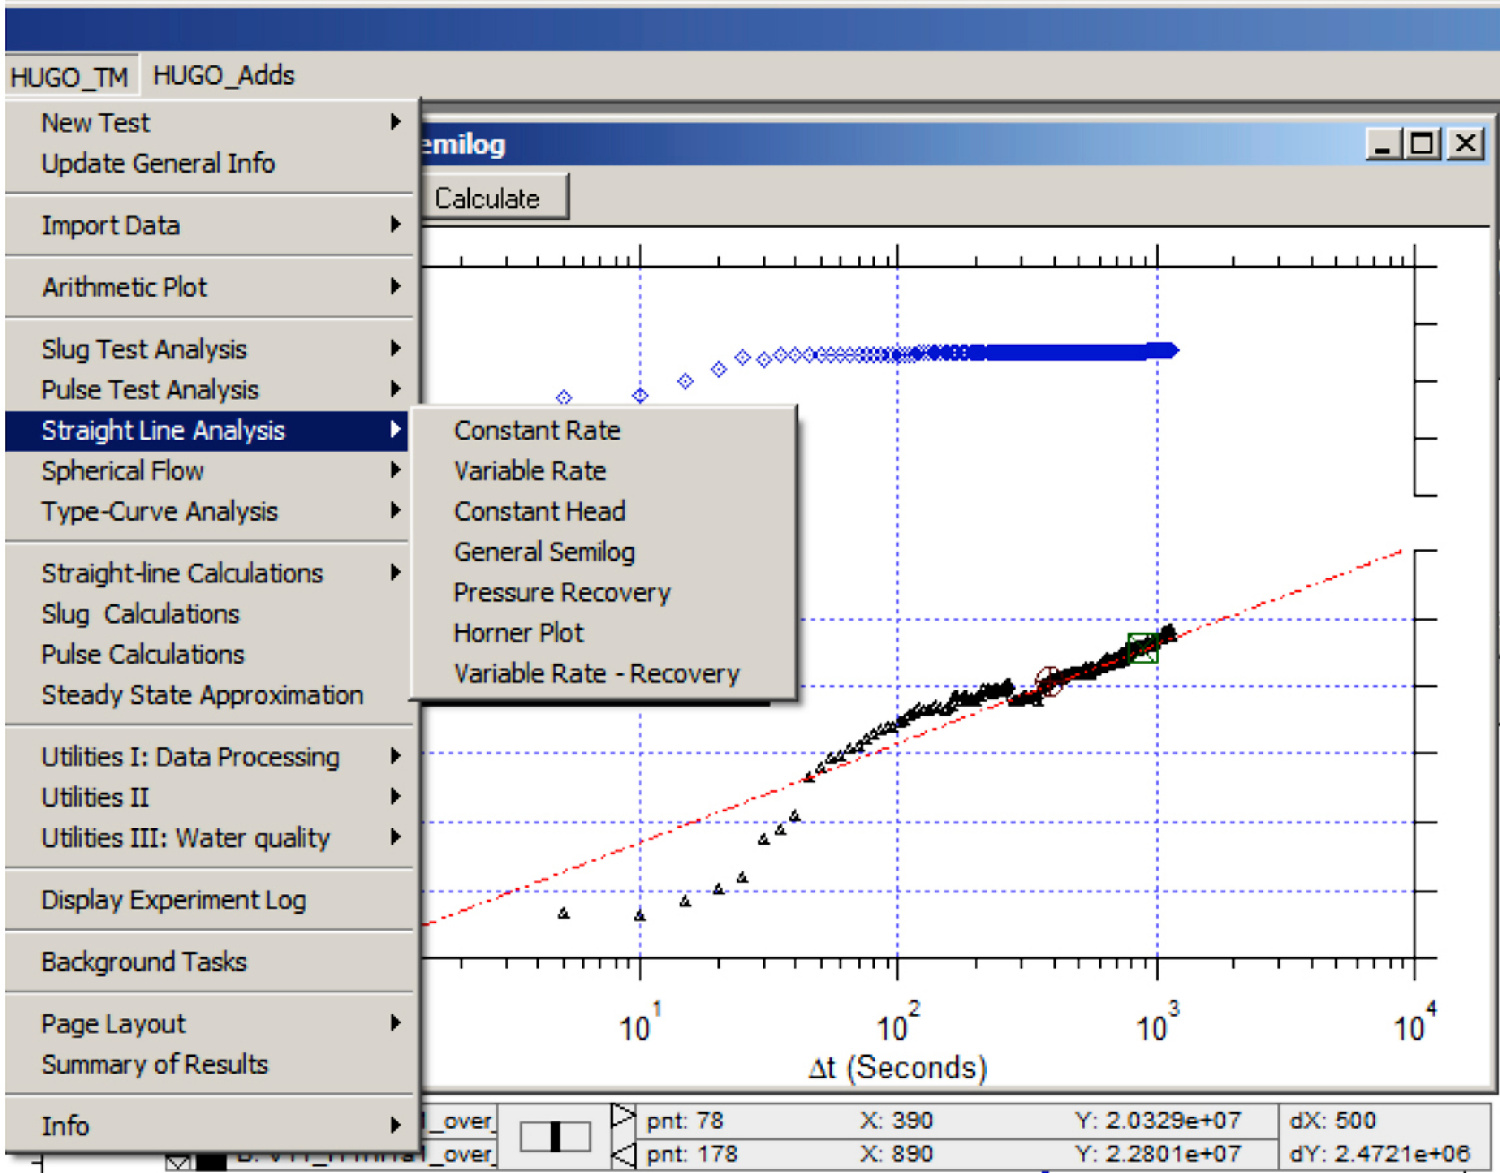Viewport: 1500px width, 1173px height.
Task: Click the green square cursor on plot
Action: click(x=1142, y=648)
